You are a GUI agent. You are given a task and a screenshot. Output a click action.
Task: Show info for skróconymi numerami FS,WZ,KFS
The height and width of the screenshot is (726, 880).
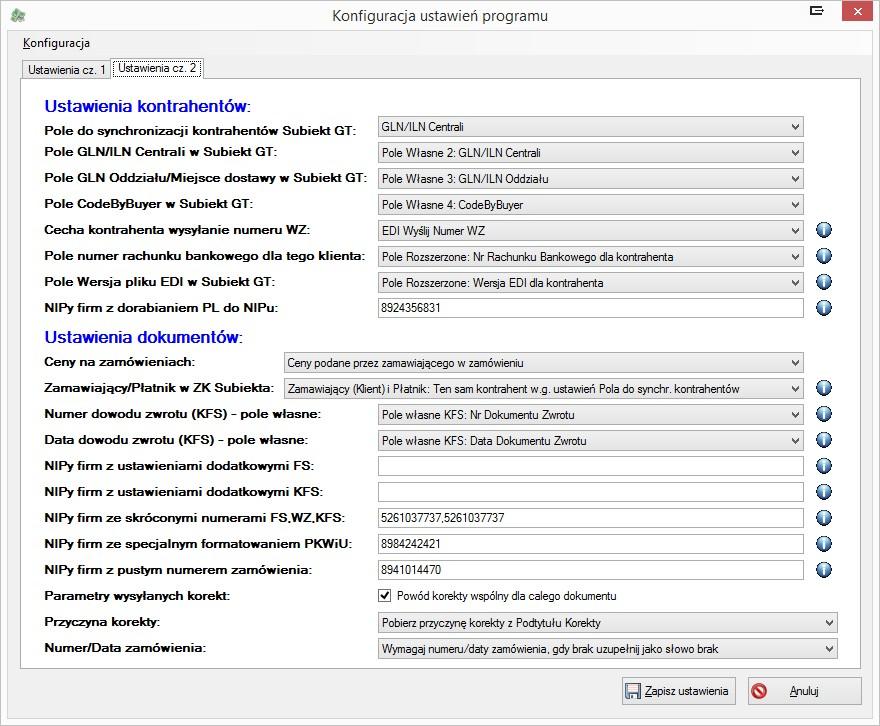[x=823, y=518]
